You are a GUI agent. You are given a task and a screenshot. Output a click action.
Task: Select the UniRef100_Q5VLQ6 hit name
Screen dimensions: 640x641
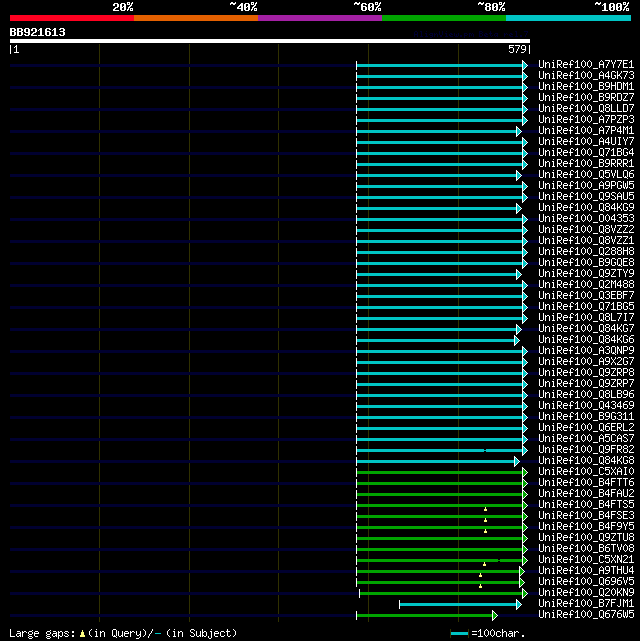pyautogui.click(x=586, y=175)
